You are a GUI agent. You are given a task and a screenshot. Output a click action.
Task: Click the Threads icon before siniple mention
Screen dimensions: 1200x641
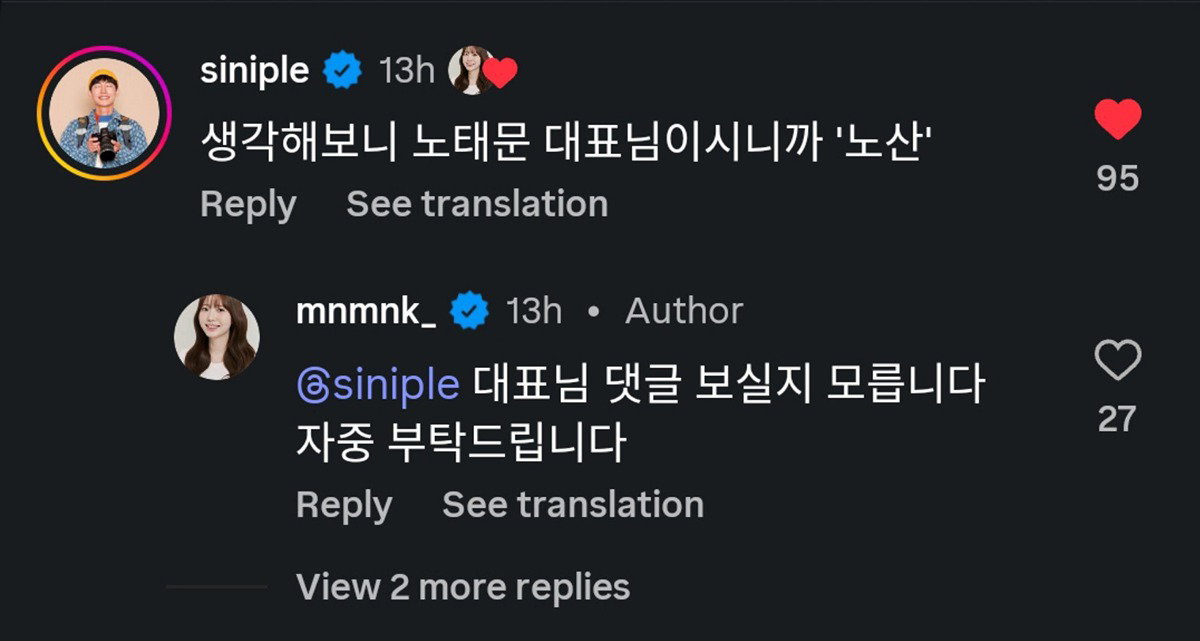[311, 385]
